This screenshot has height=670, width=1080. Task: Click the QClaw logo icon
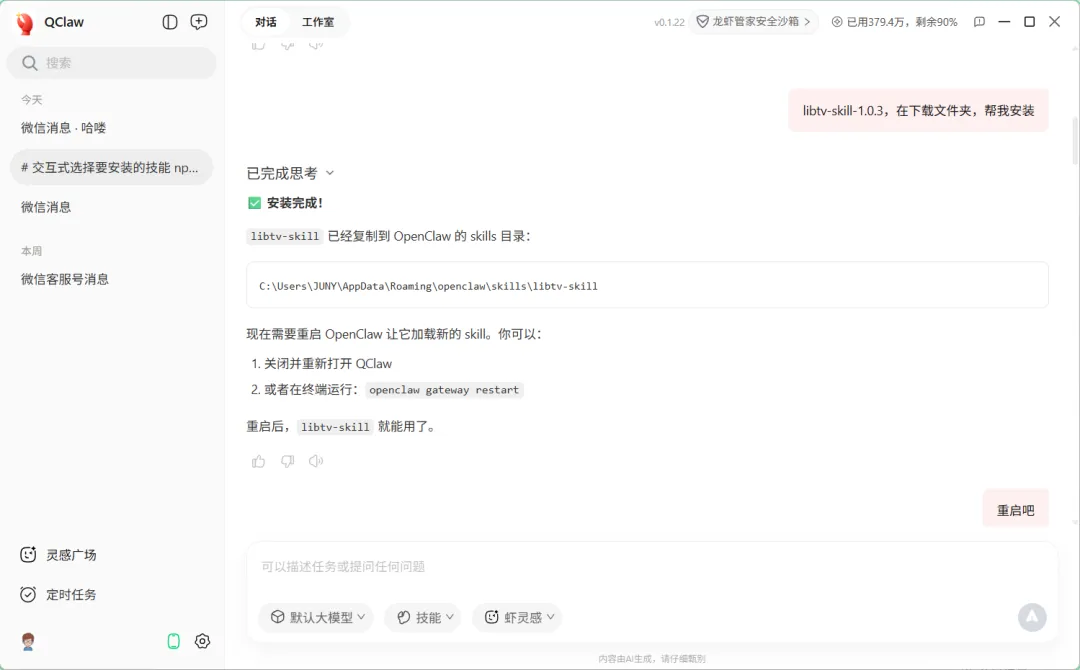click(25, 23)
